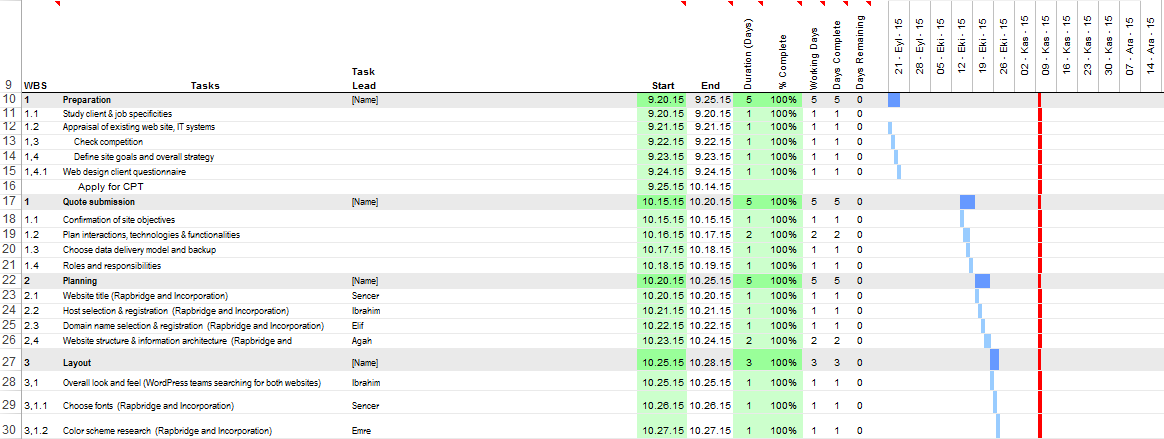Select the "Agah" task lead cell

(362, 341)
